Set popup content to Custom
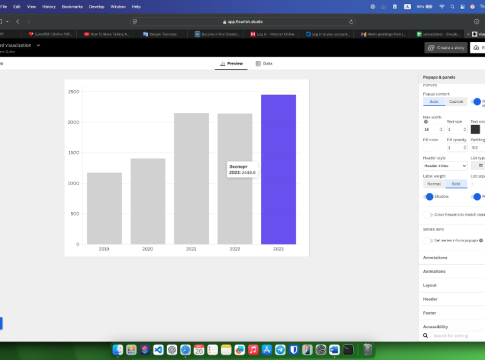 [x=456, y=101]
